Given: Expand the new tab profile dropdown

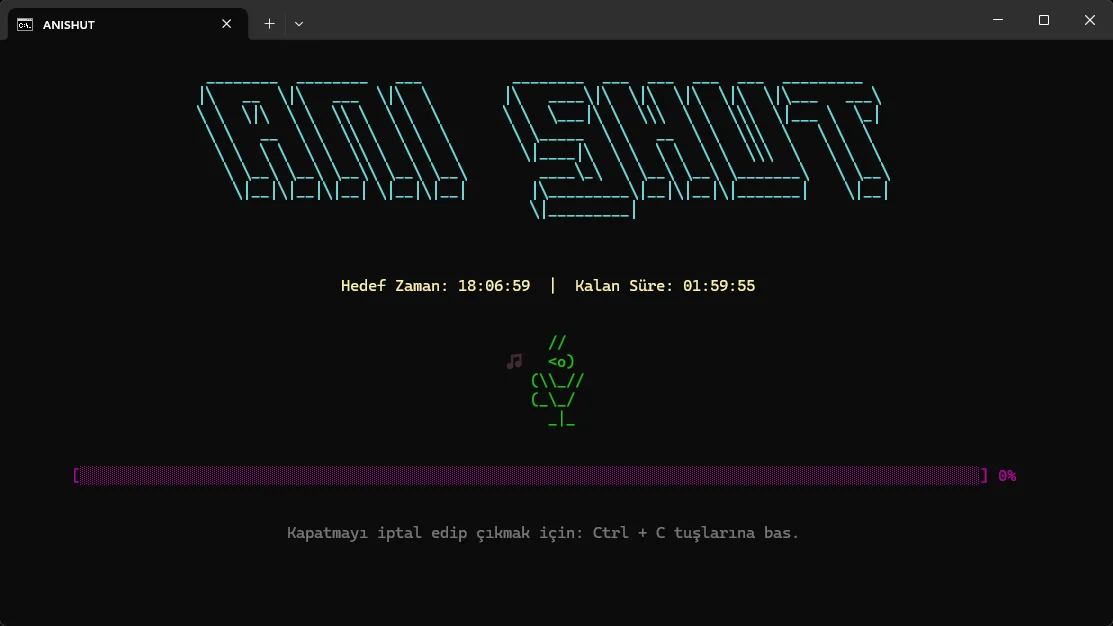Looking at the screenshot, I should [x=299, y=24].
